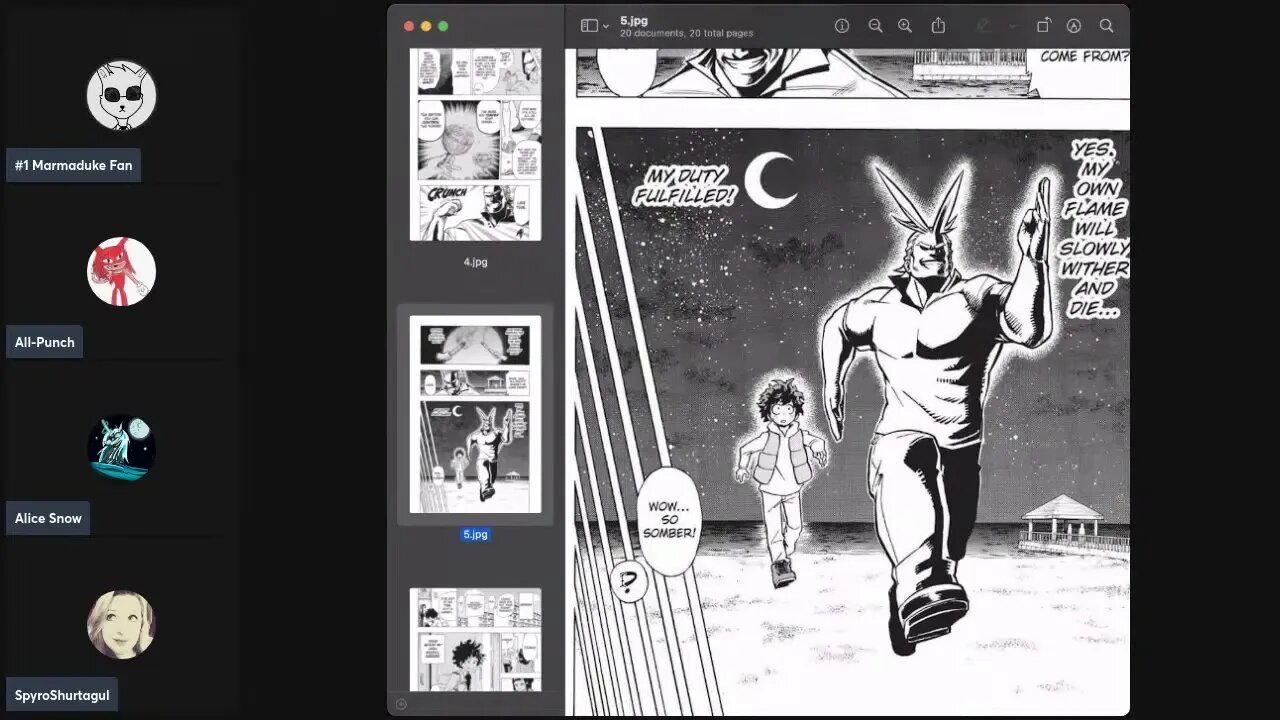Click the highlighted 5.jpg file name label
Screen dimensions: 1280x720
tap(475, 534)
